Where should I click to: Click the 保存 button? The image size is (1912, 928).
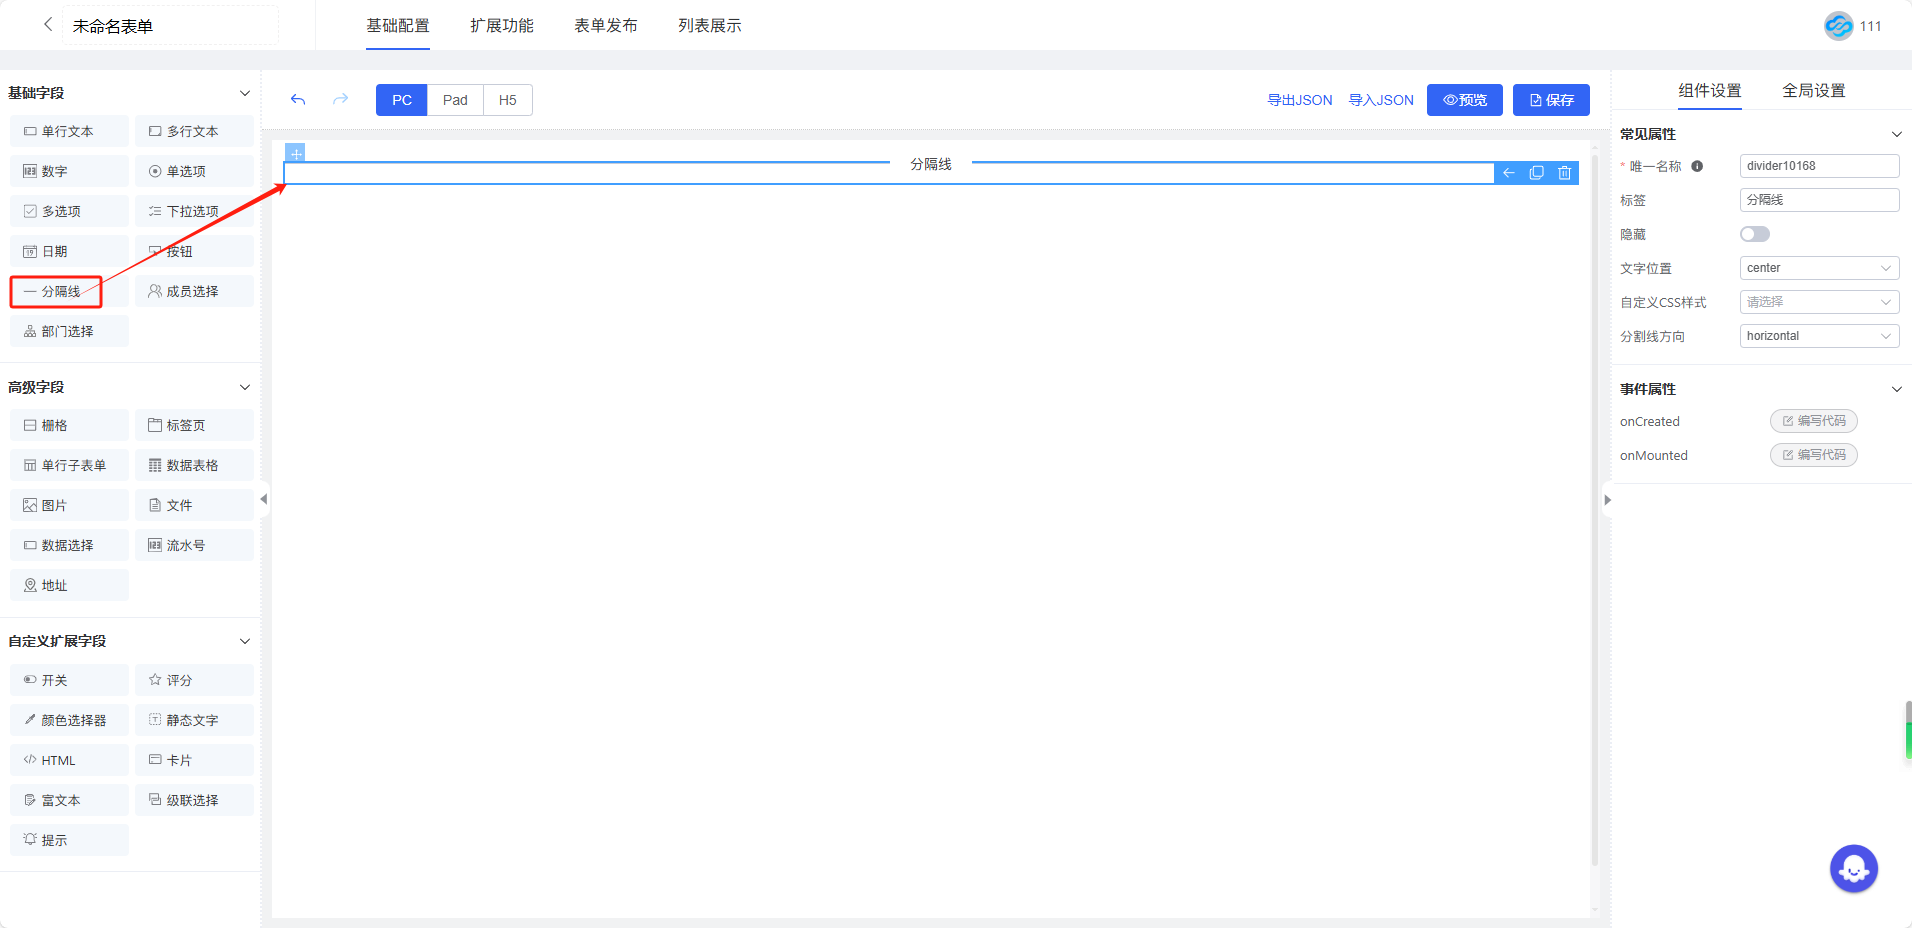[1550, 100]
